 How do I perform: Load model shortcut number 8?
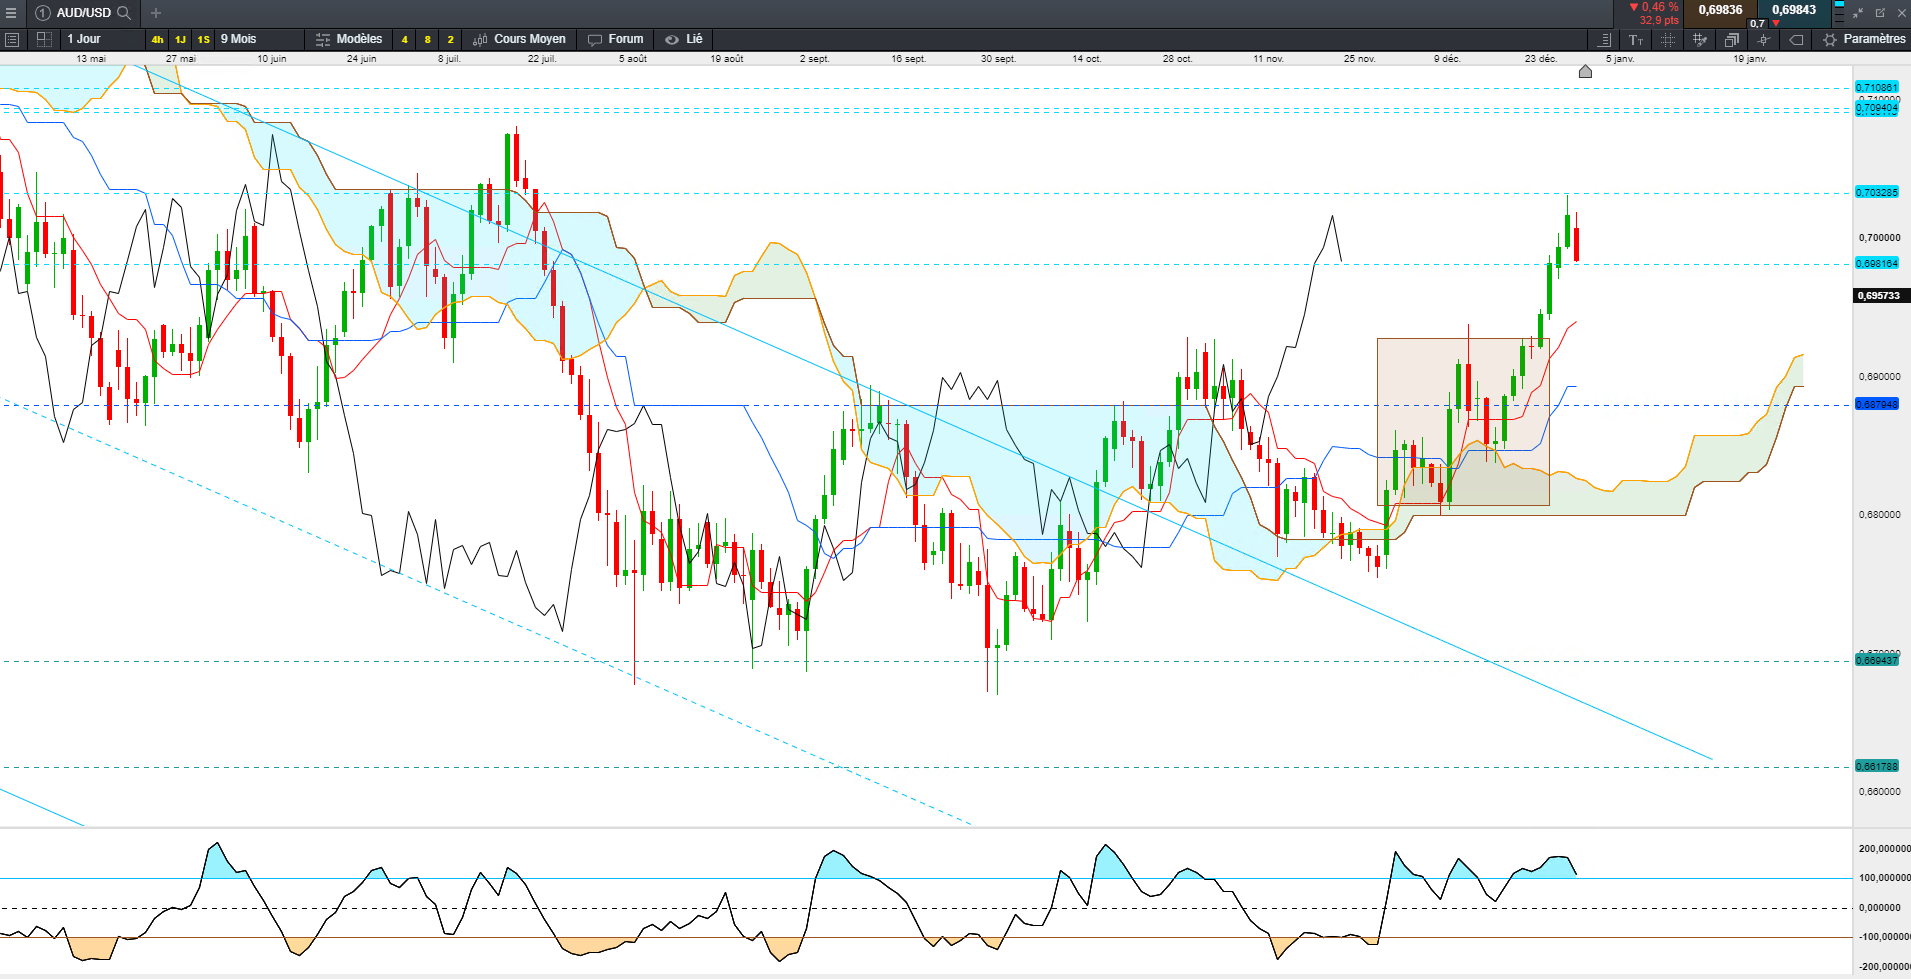(427, 40)
